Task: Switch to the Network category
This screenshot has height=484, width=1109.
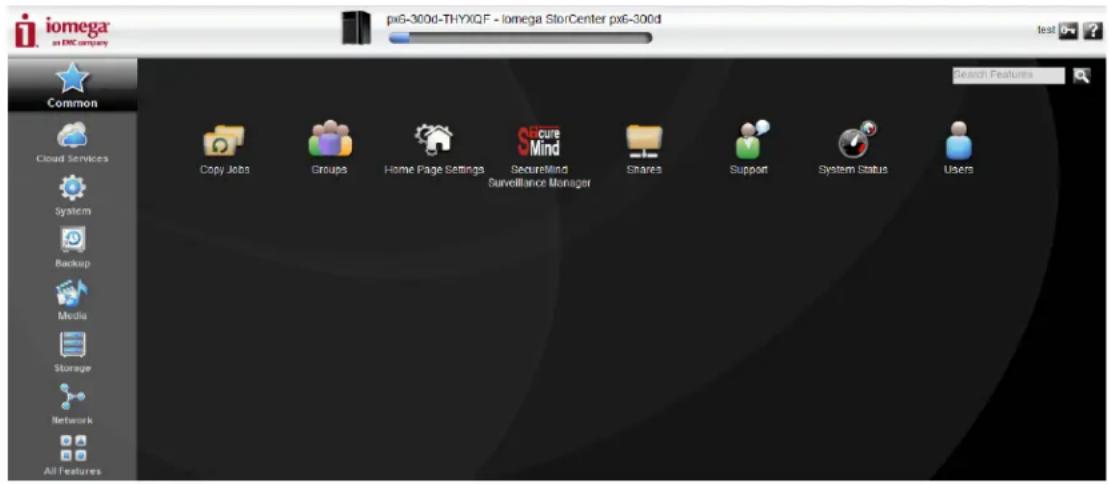Action: 73,403
